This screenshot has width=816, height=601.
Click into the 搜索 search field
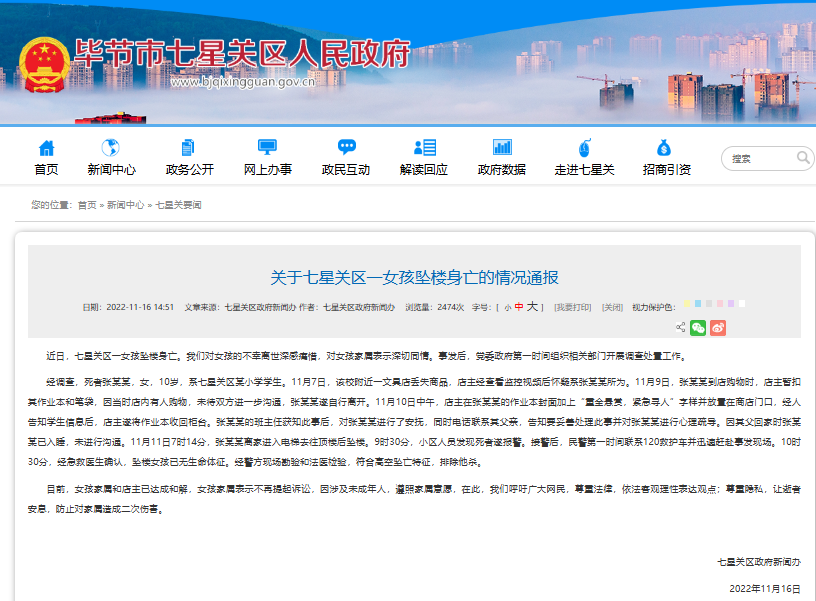click(760, 158)
